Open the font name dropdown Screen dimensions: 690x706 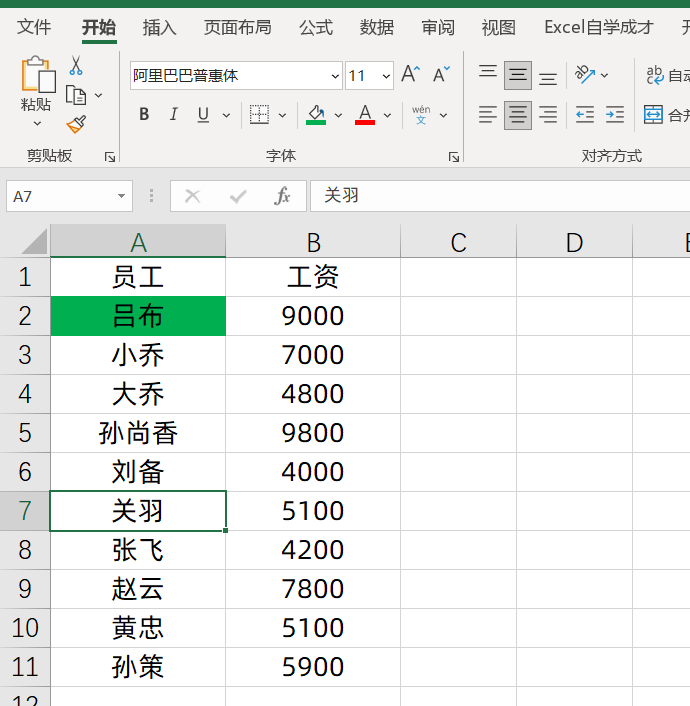point(335,76)
